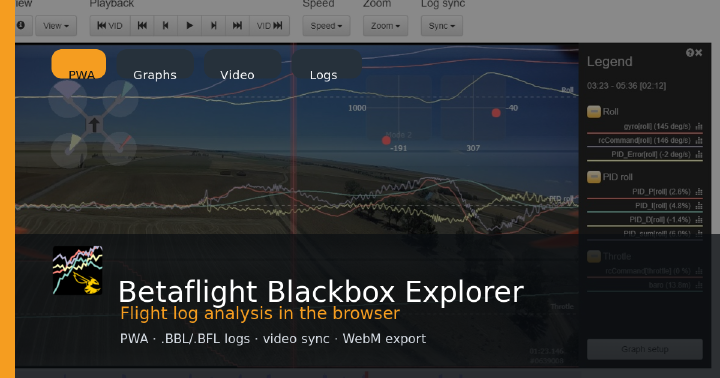Click the rcCommand[roll] legend entry
720x378 pixels.
644,141
